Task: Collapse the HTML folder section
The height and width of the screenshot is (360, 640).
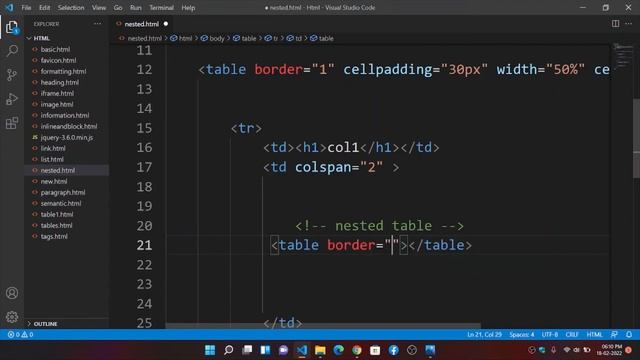Action: [67, 38]
